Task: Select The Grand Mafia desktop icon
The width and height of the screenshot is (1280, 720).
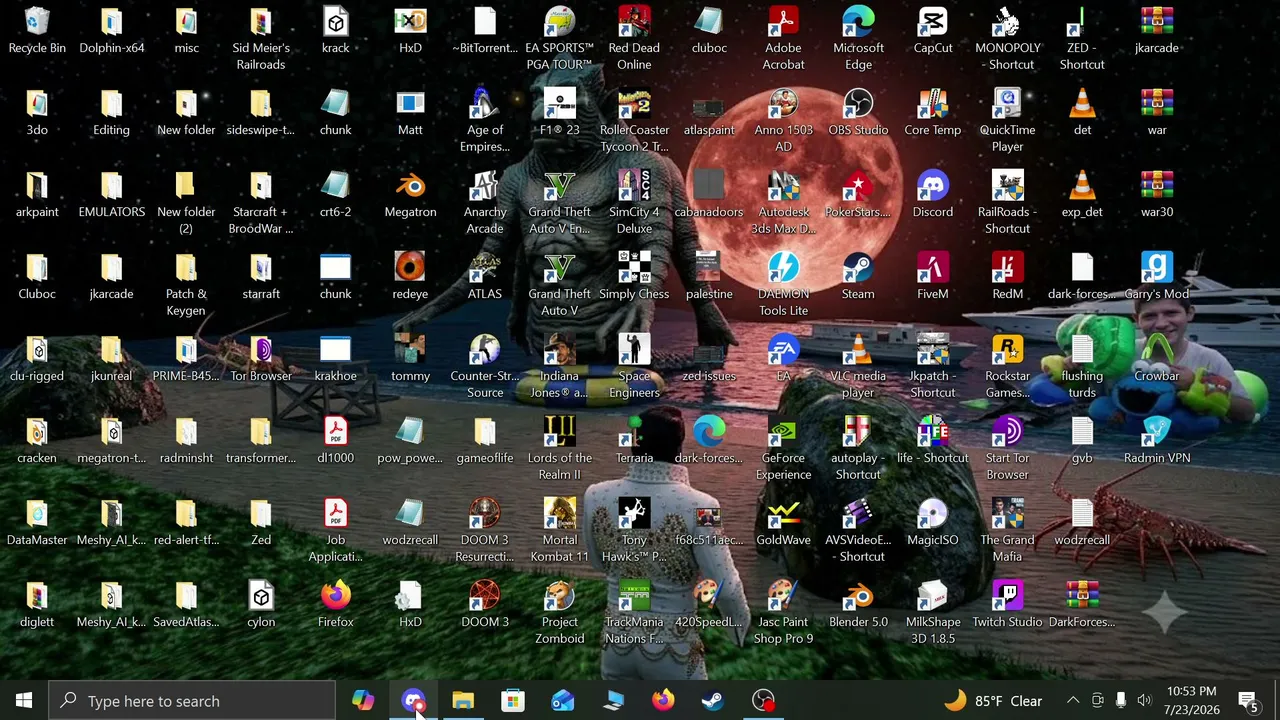Action: (x=1008, y=531)
